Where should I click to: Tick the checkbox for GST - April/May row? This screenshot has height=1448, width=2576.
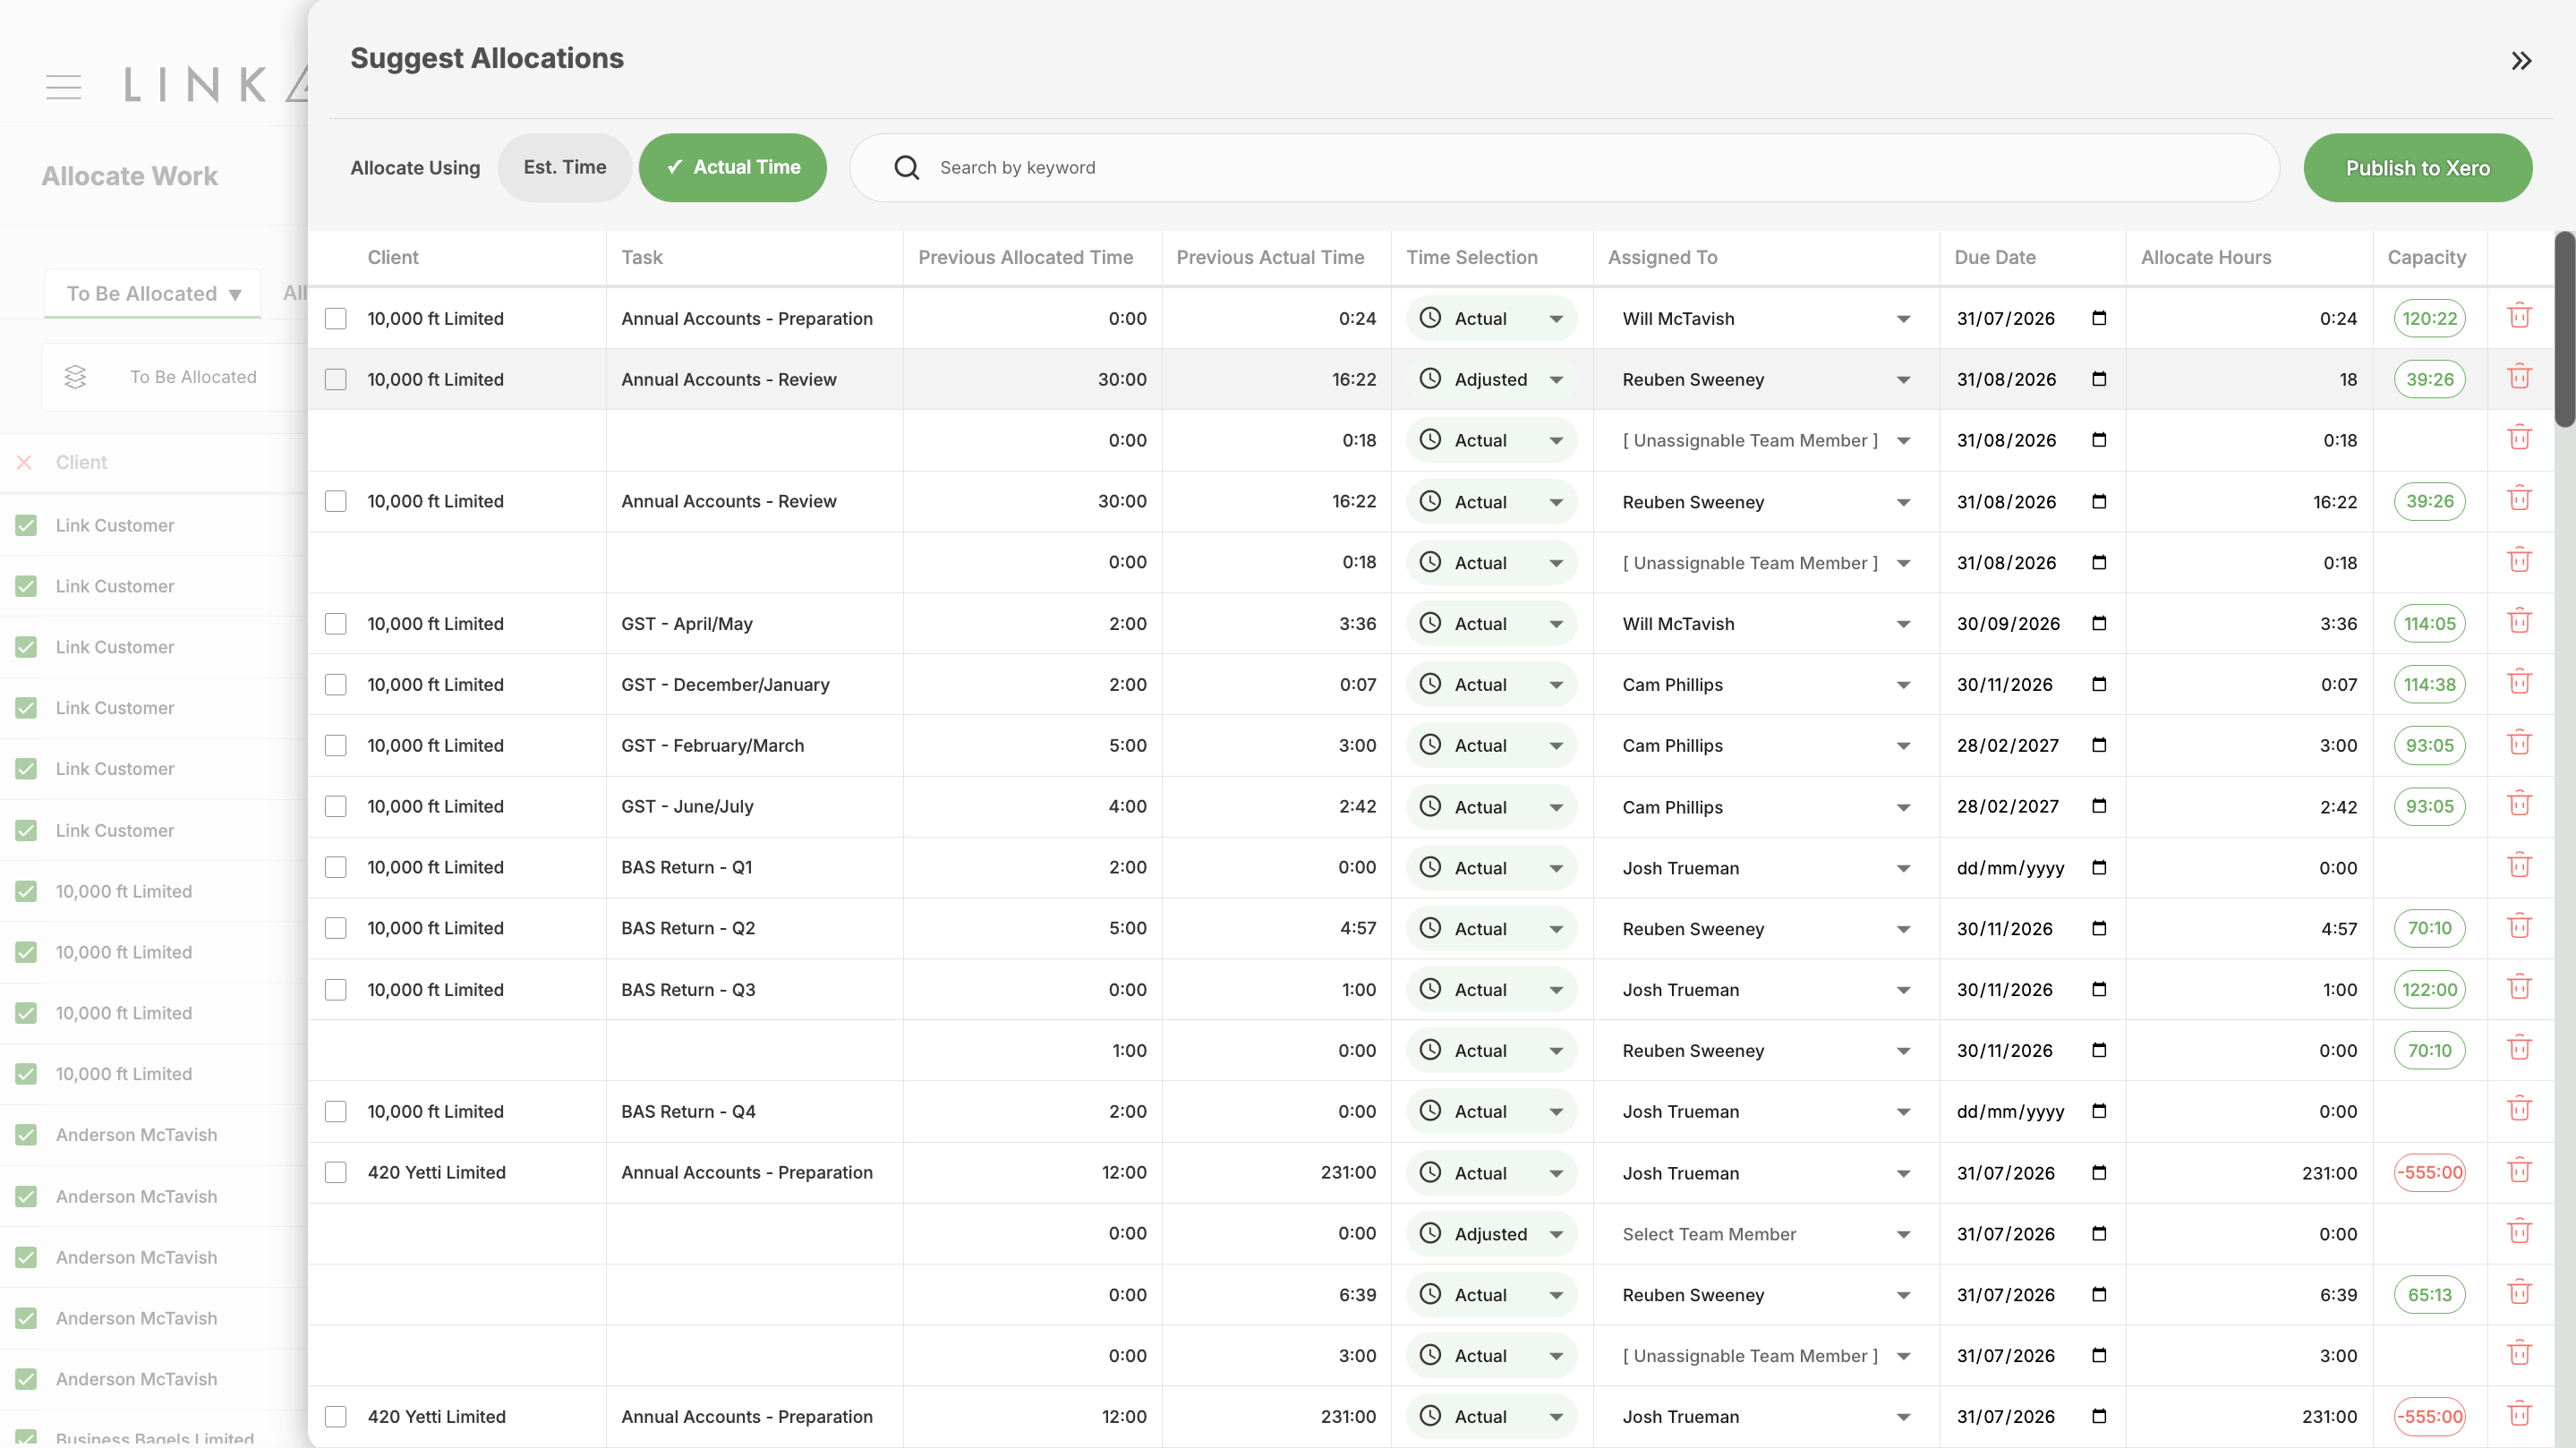[x=336, y=623]
